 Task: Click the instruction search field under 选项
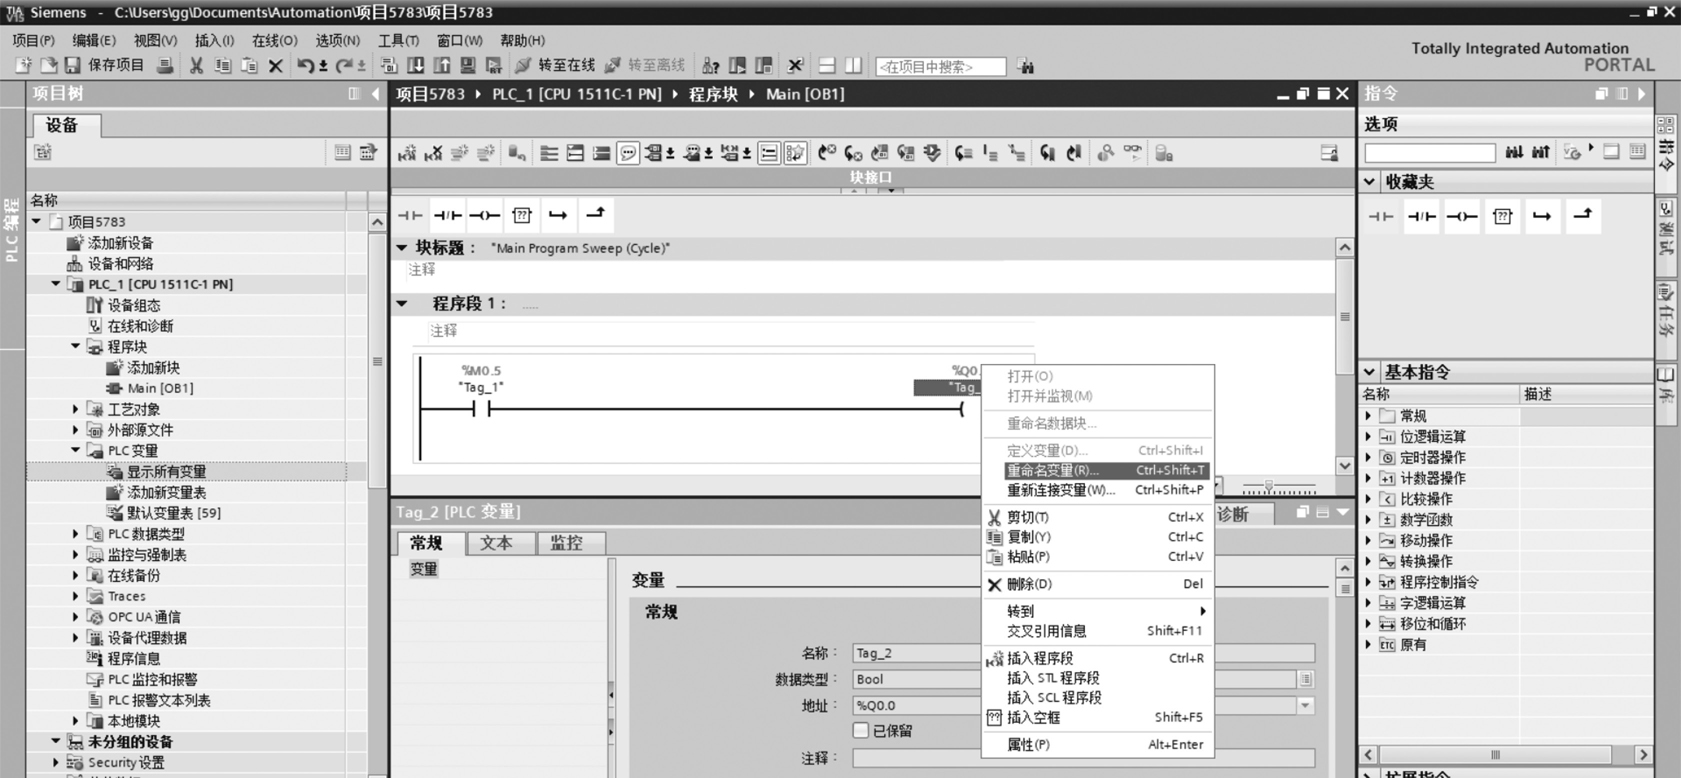point(1430,153)
